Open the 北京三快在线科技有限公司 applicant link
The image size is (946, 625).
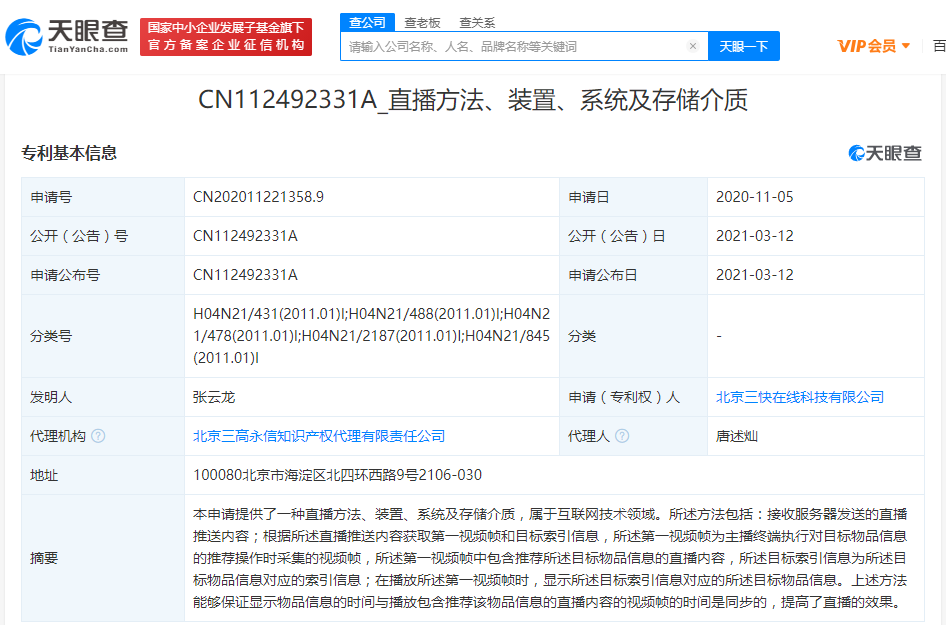tap(799, 397)
